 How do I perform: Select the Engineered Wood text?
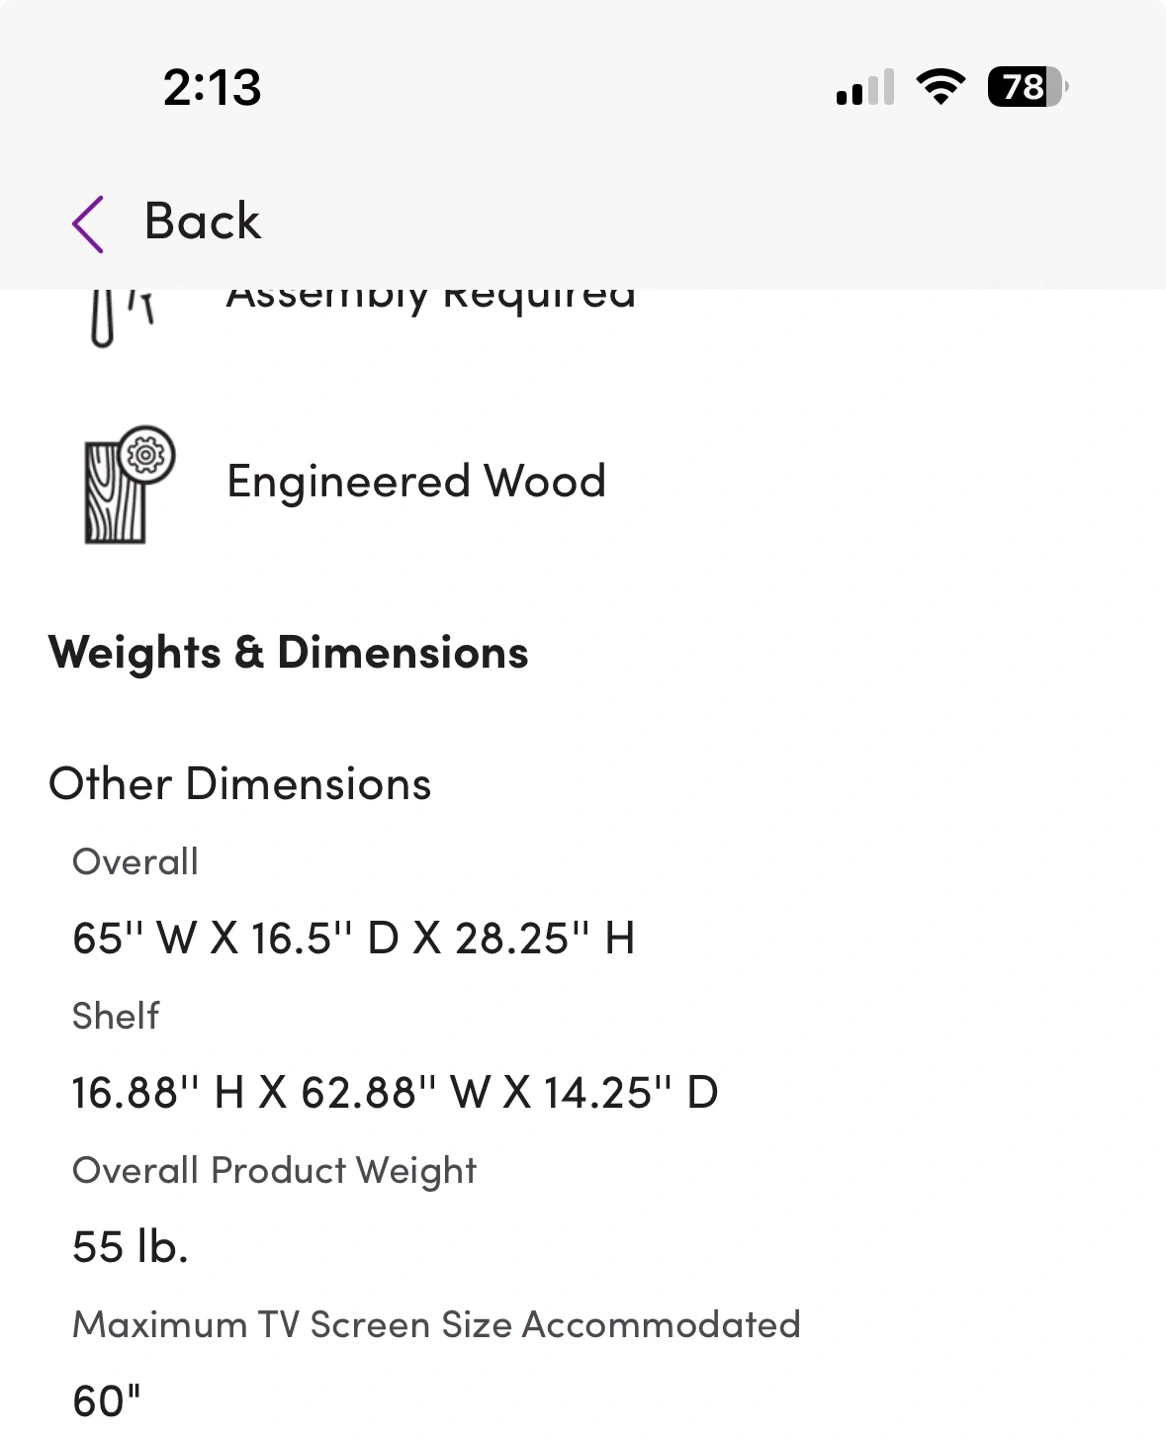pyautogui.click(x=416, y=481)
